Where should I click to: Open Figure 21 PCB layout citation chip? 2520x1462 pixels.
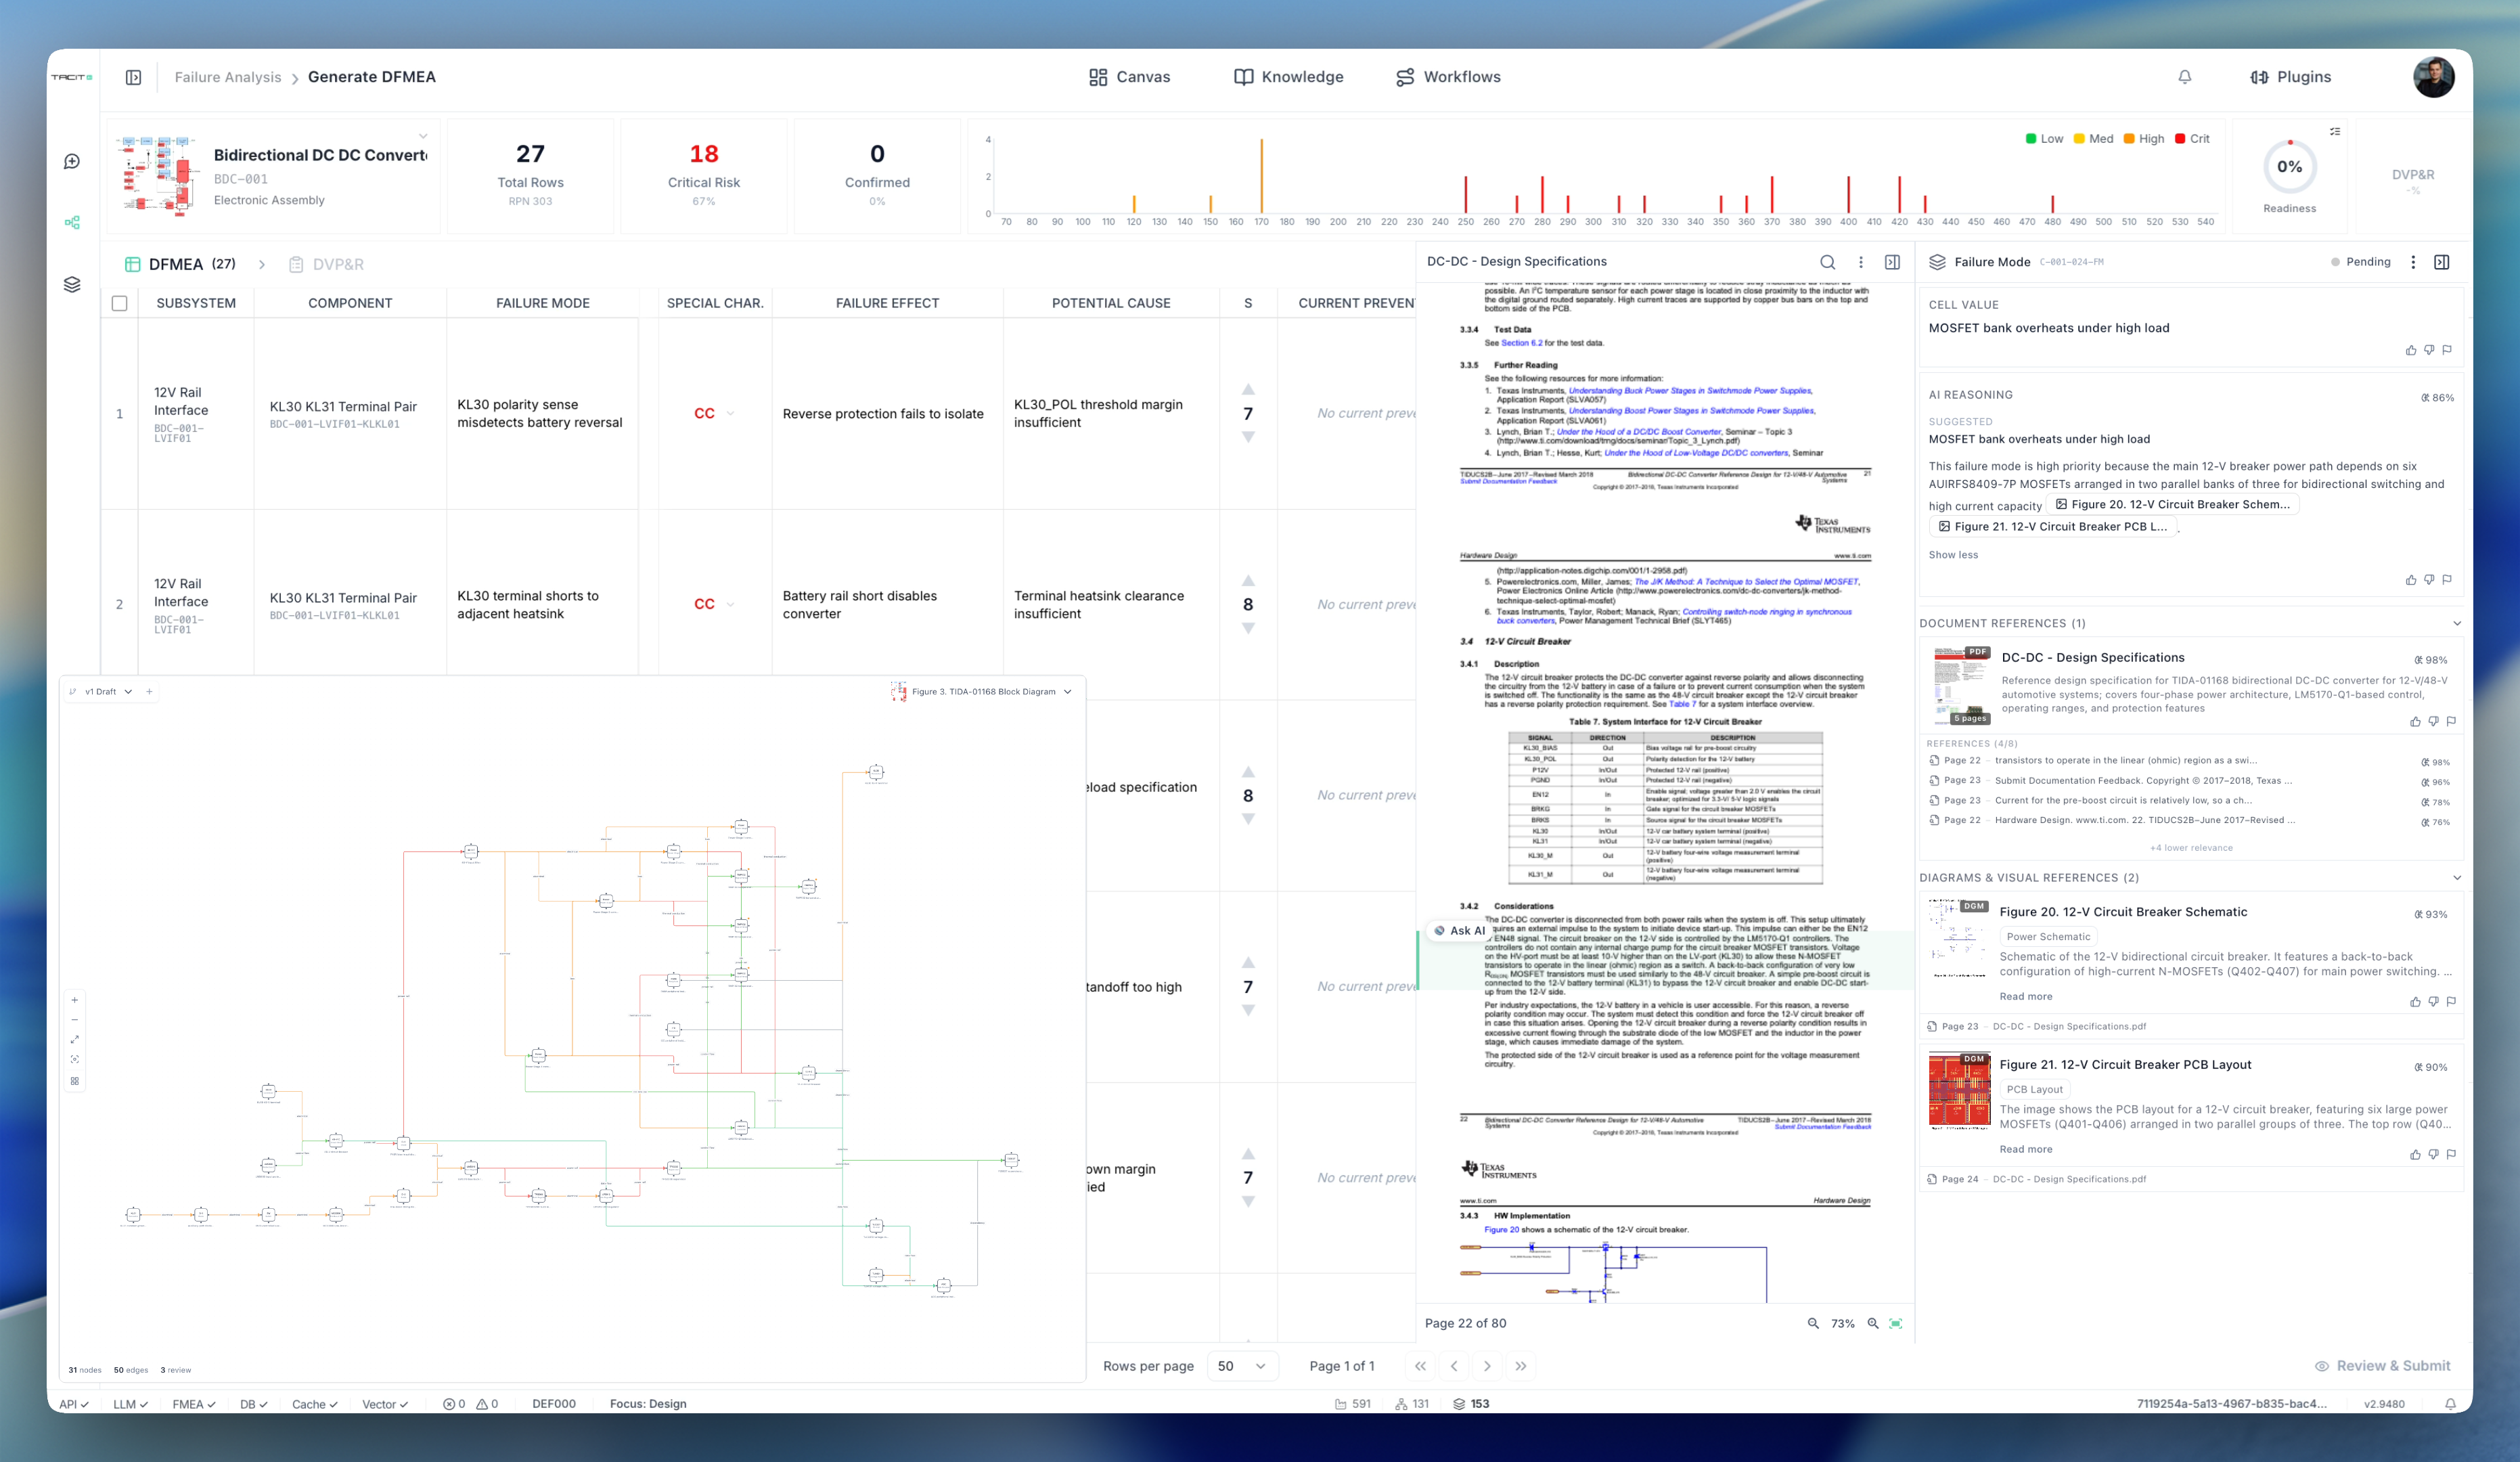click(2052, 526)
